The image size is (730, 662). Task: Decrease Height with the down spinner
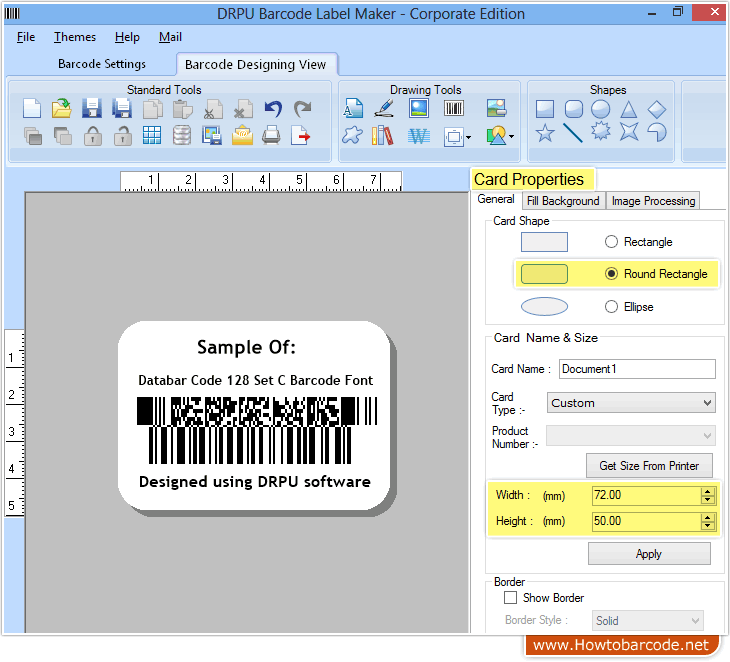708,525
